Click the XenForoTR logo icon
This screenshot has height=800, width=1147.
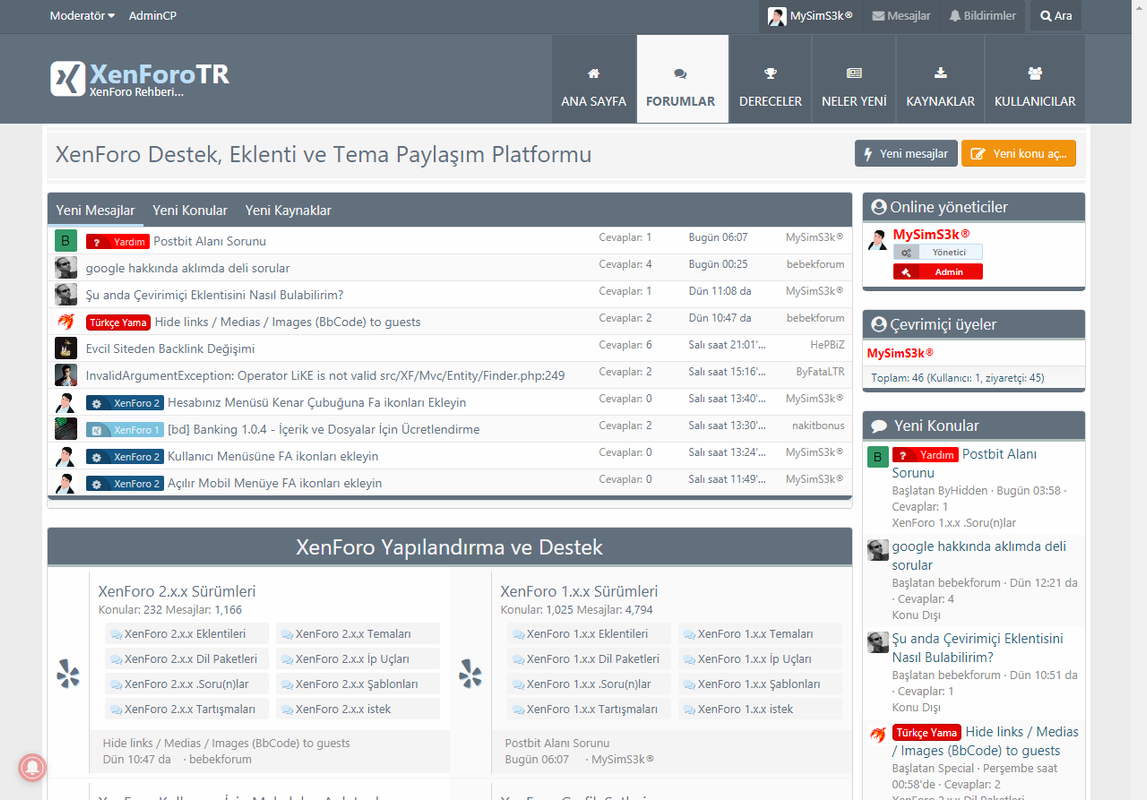pos(68,78)
